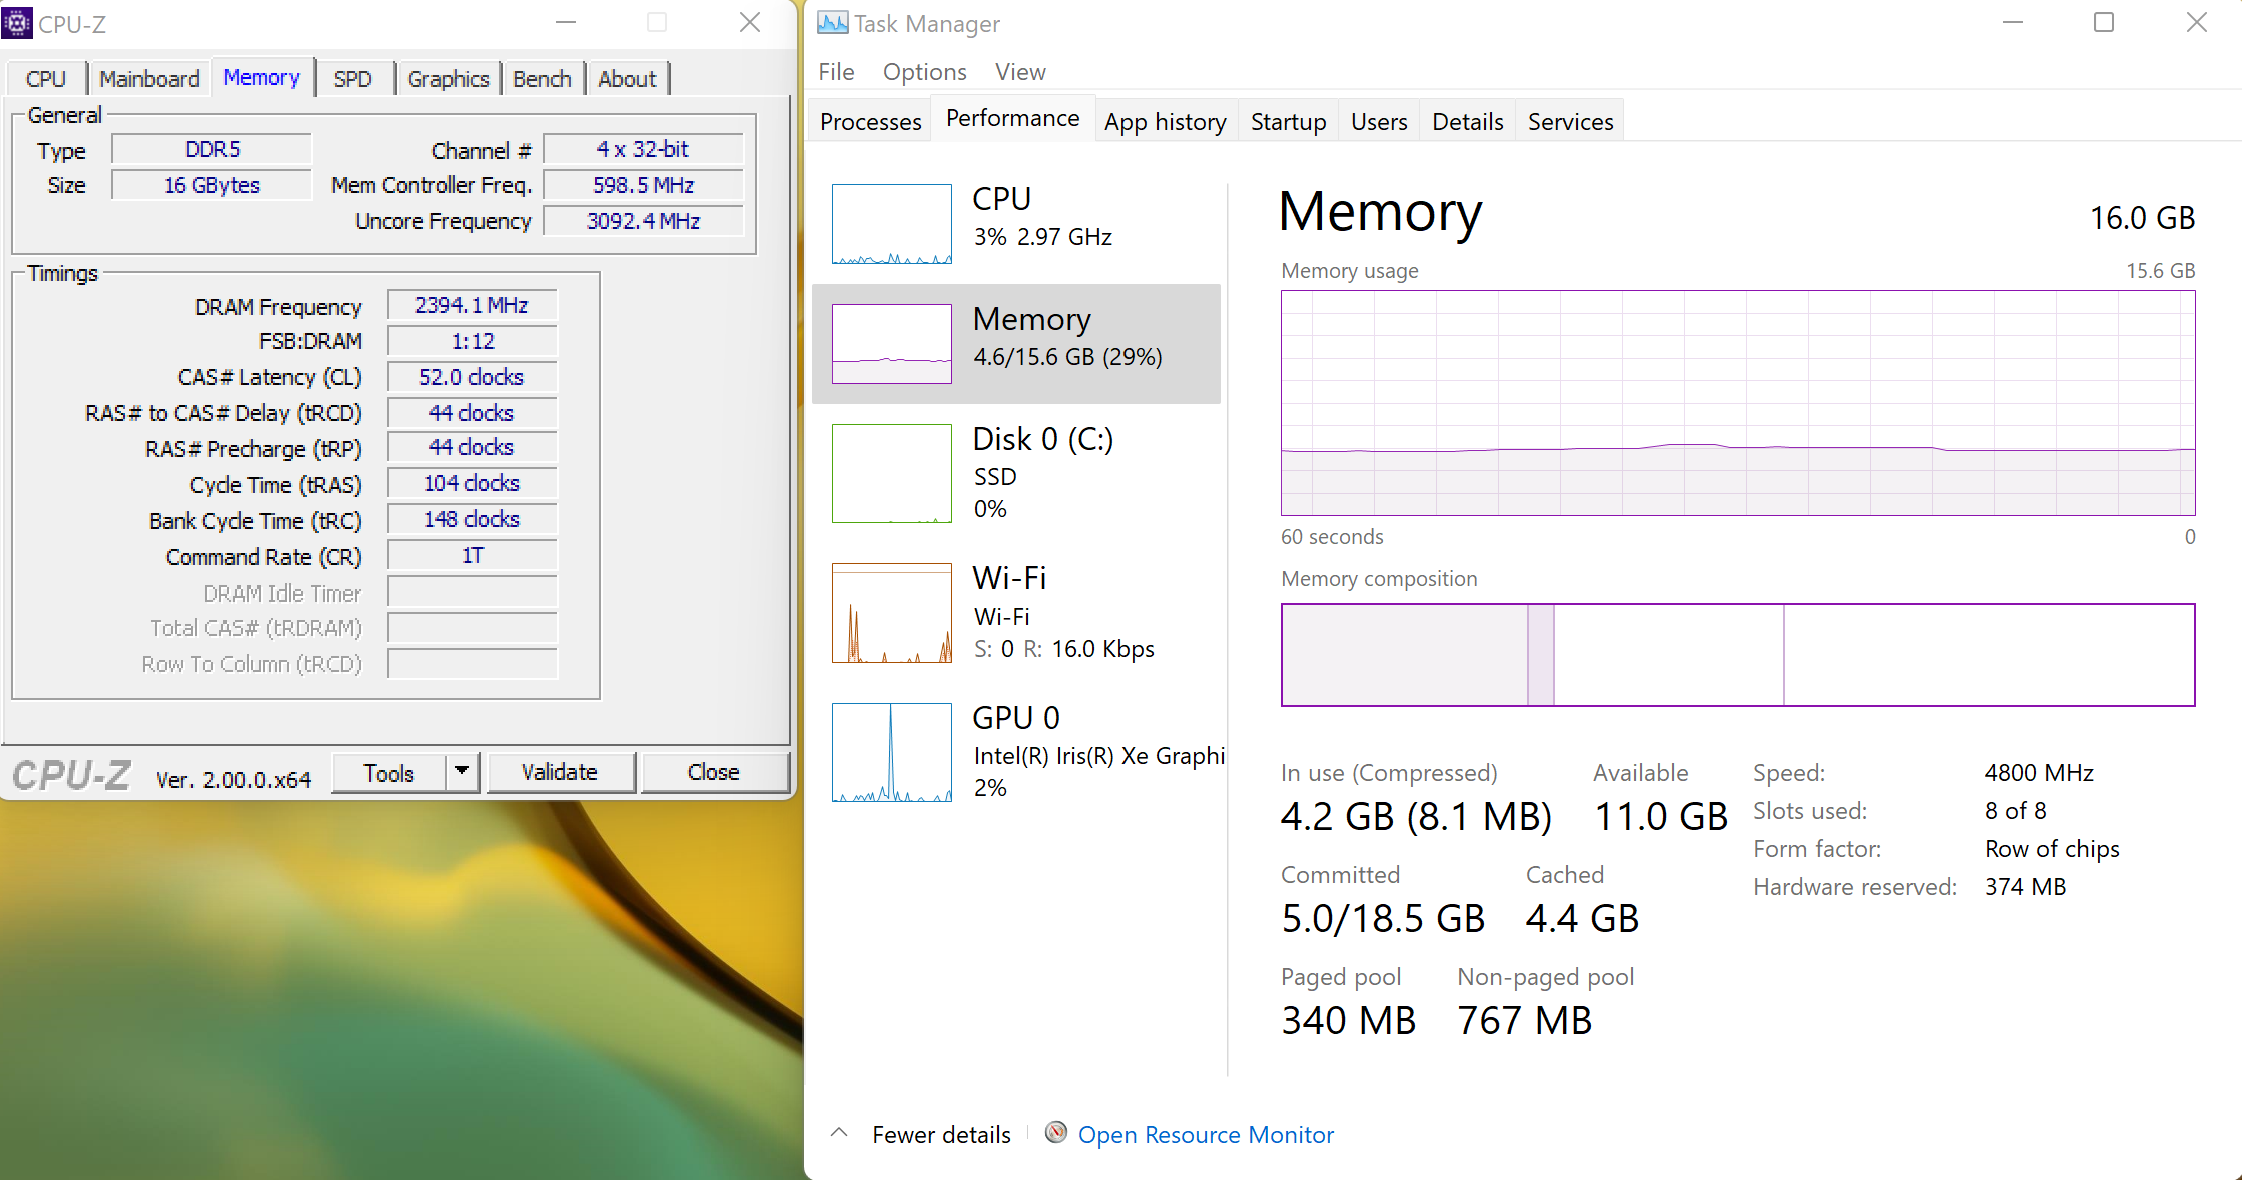Screen dimensions: 2242x1180
Task: Open the SPD tab in CPU-Z
Action: point(353,79)
